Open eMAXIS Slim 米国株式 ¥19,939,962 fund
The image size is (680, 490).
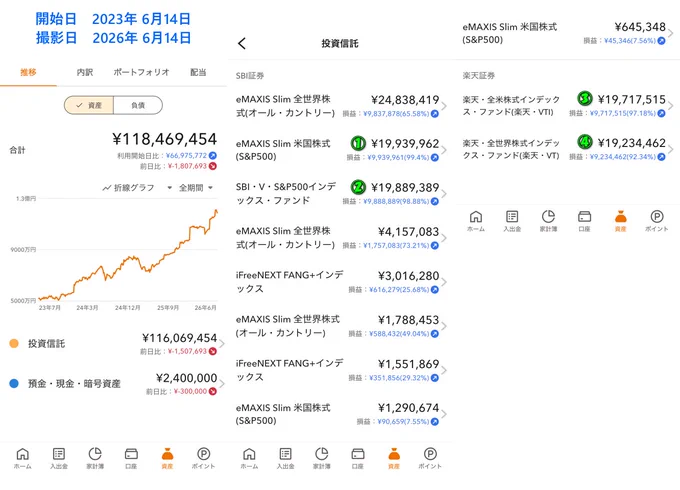click(x=340, y=150)
